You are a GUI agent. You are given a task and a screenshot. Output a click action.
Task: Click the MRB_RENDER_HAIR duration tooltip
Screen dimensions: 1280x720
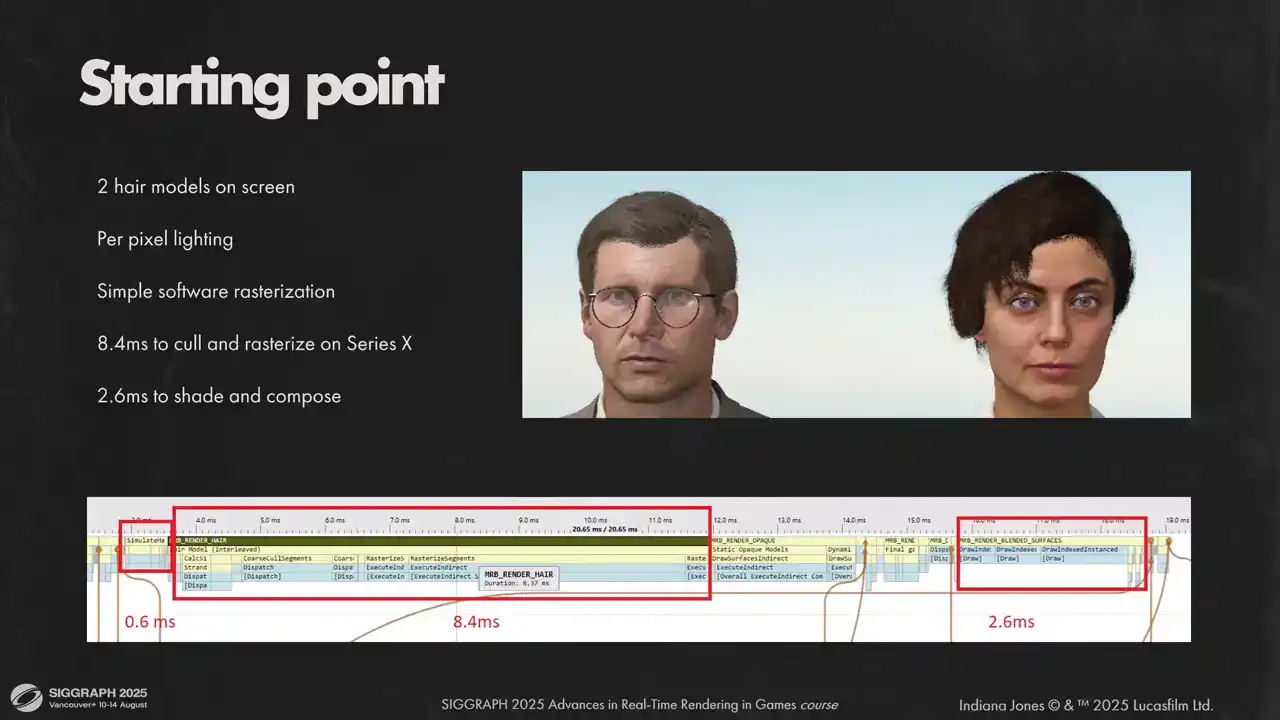518,578
